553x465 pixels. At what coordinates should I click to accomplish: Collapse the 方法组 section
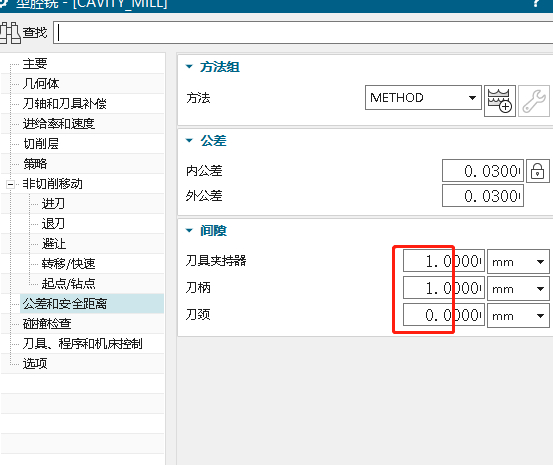[x=189, y=66]
